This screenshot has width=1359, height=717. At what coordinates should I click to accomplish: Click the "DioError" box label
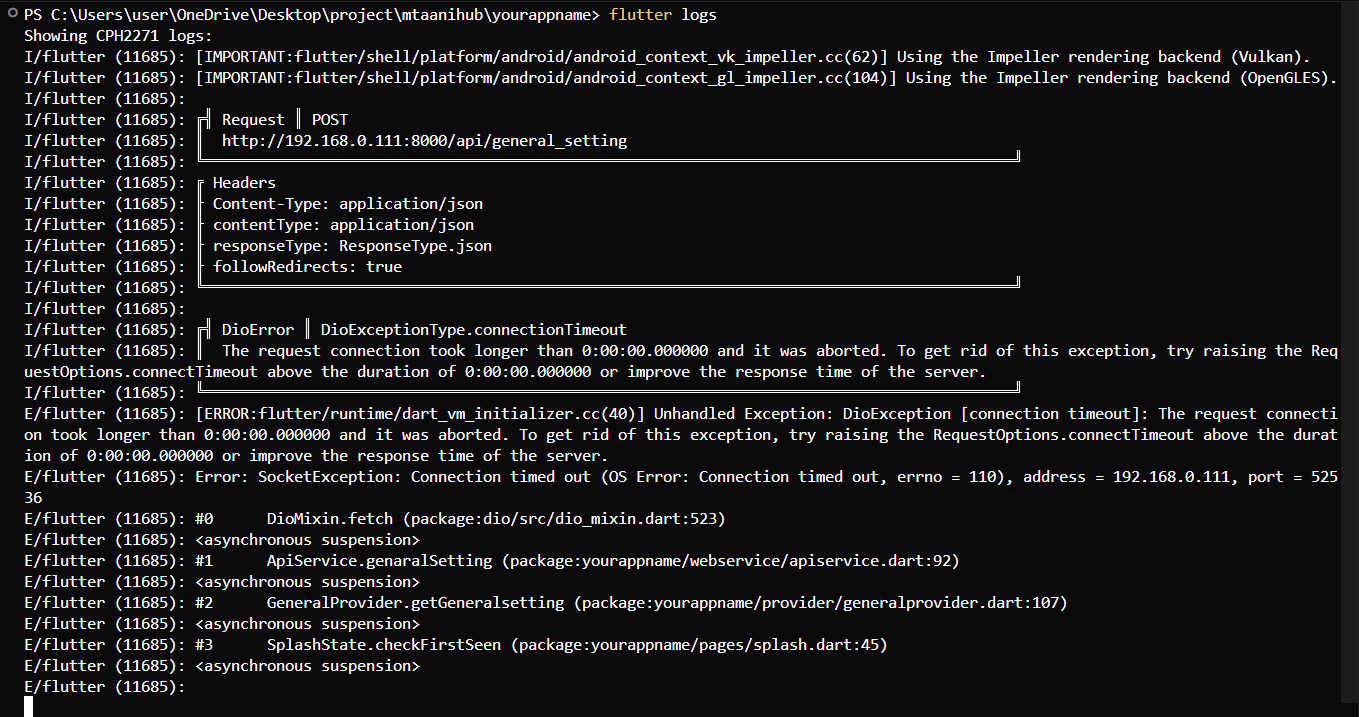[258, 330]
